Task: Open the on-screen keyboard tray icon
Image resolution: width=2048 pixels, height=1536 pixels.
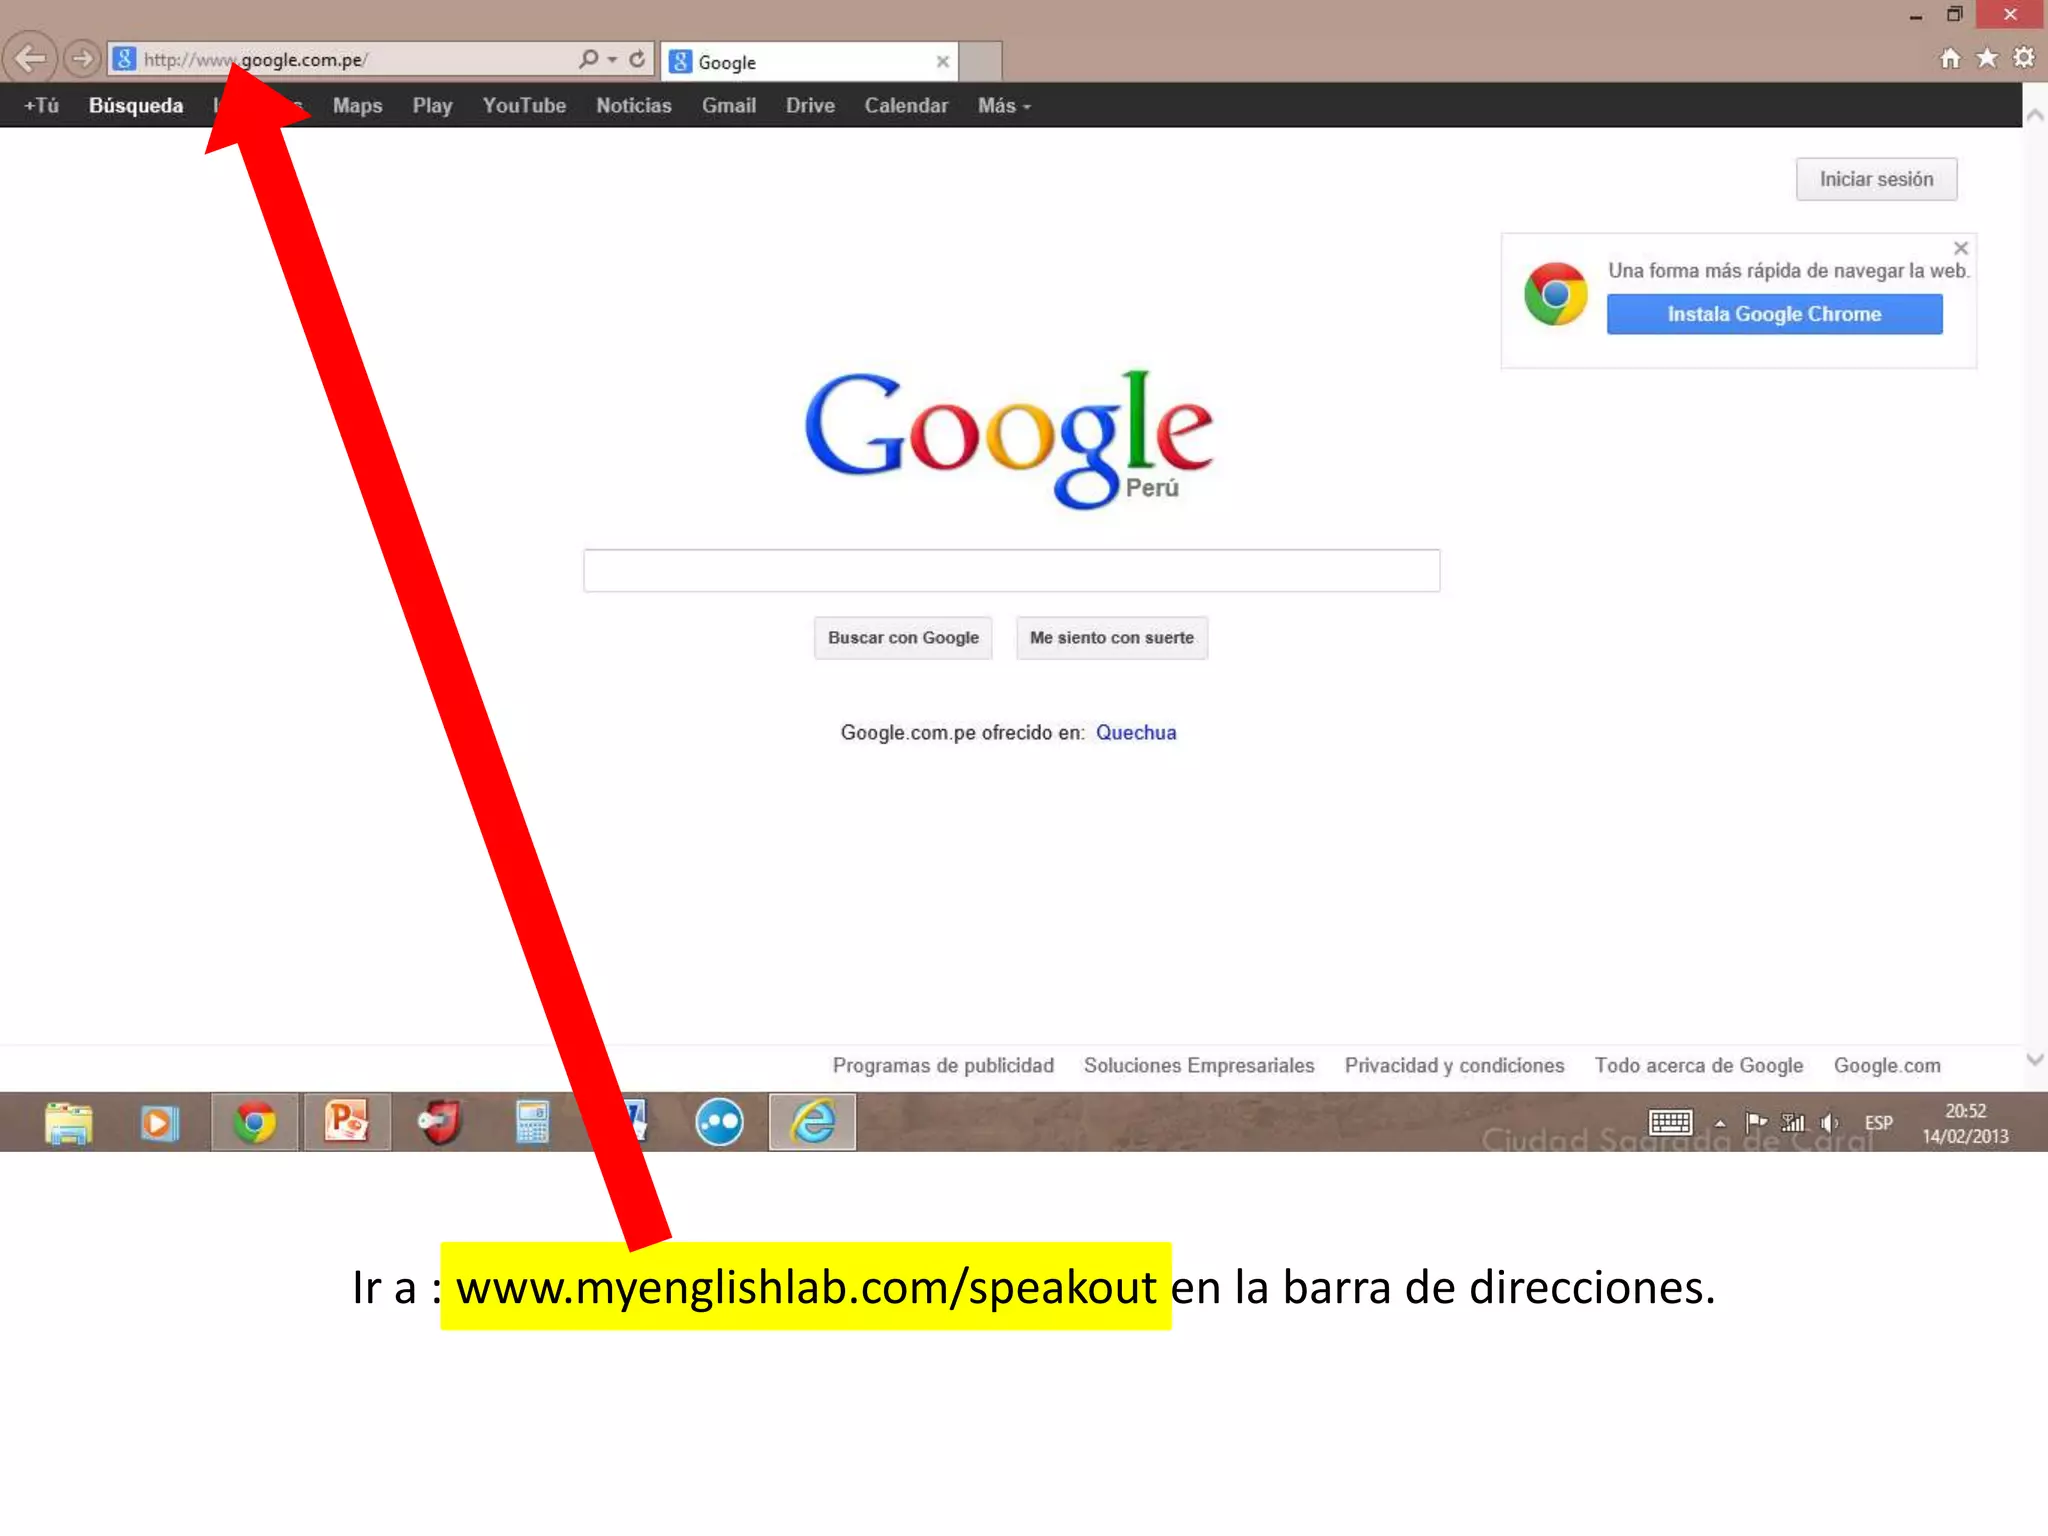Action: click(x=1670, y=1123)
